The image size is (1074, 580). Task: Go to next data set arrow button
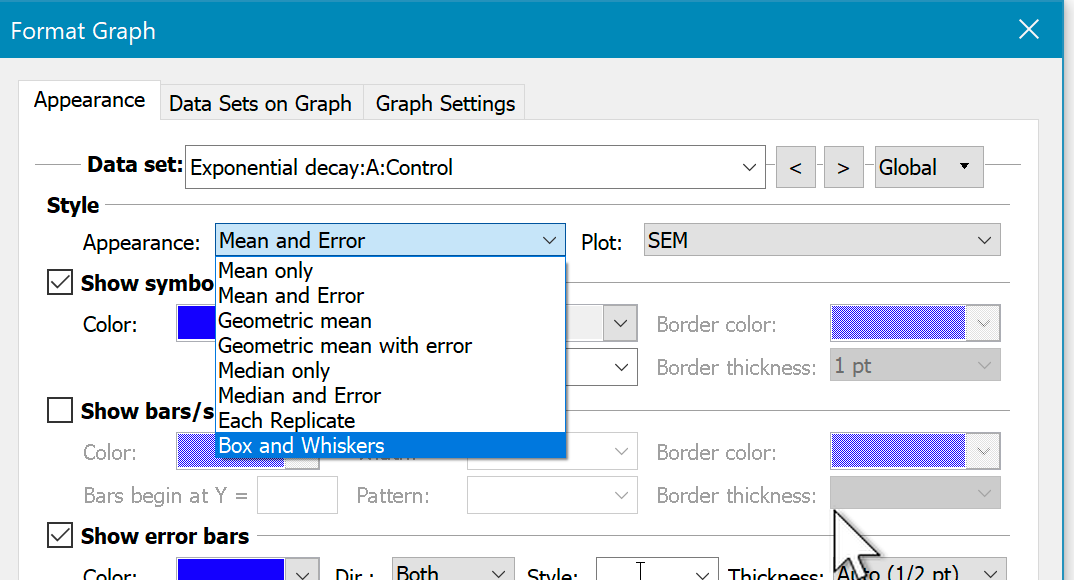[x=843, y=168]
